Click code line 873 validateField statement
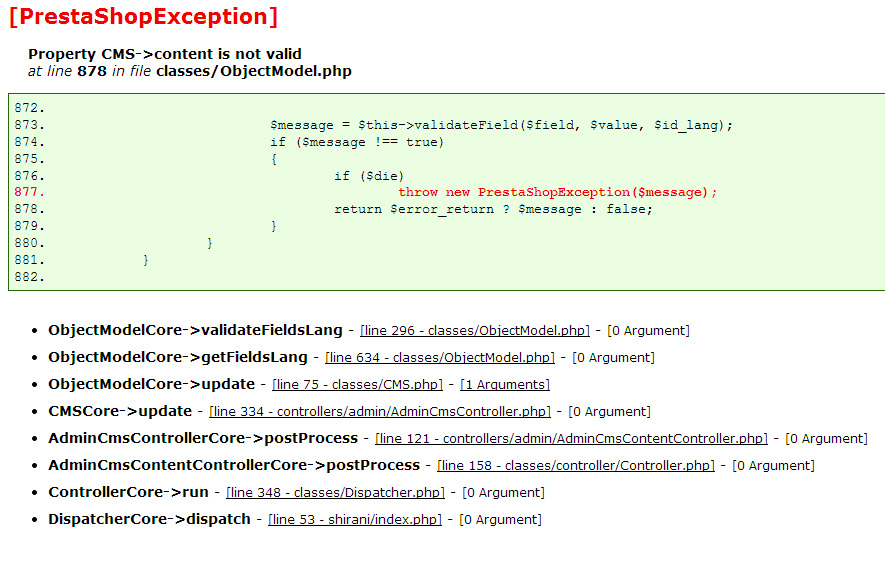This screenshot has width=885, height=566. point(501,125)
